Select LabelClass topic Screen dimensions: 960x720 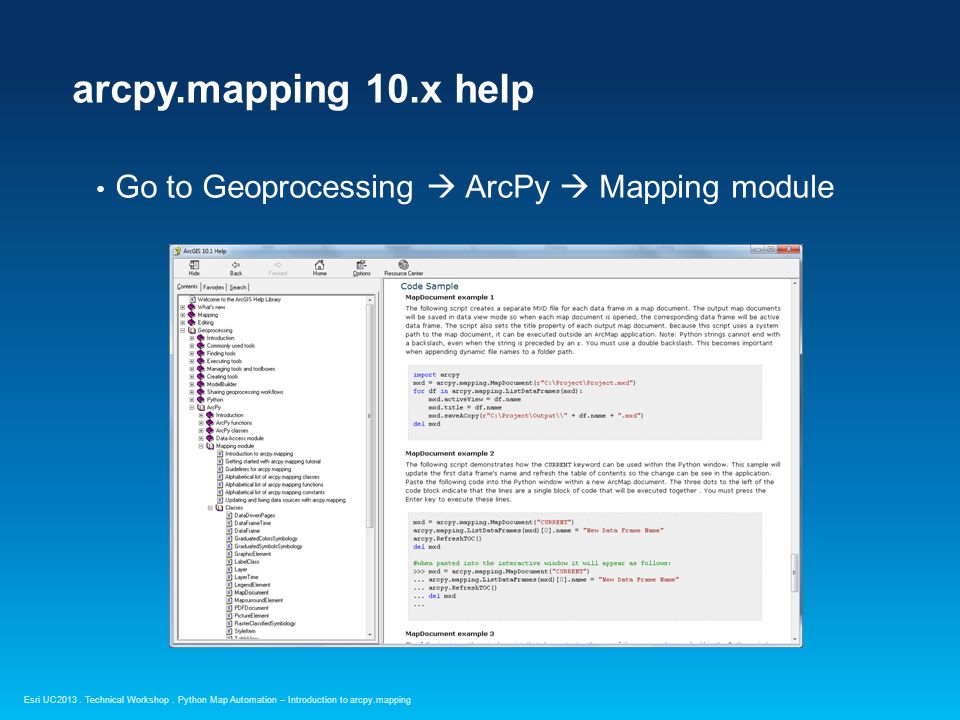(x=247, y=561)
